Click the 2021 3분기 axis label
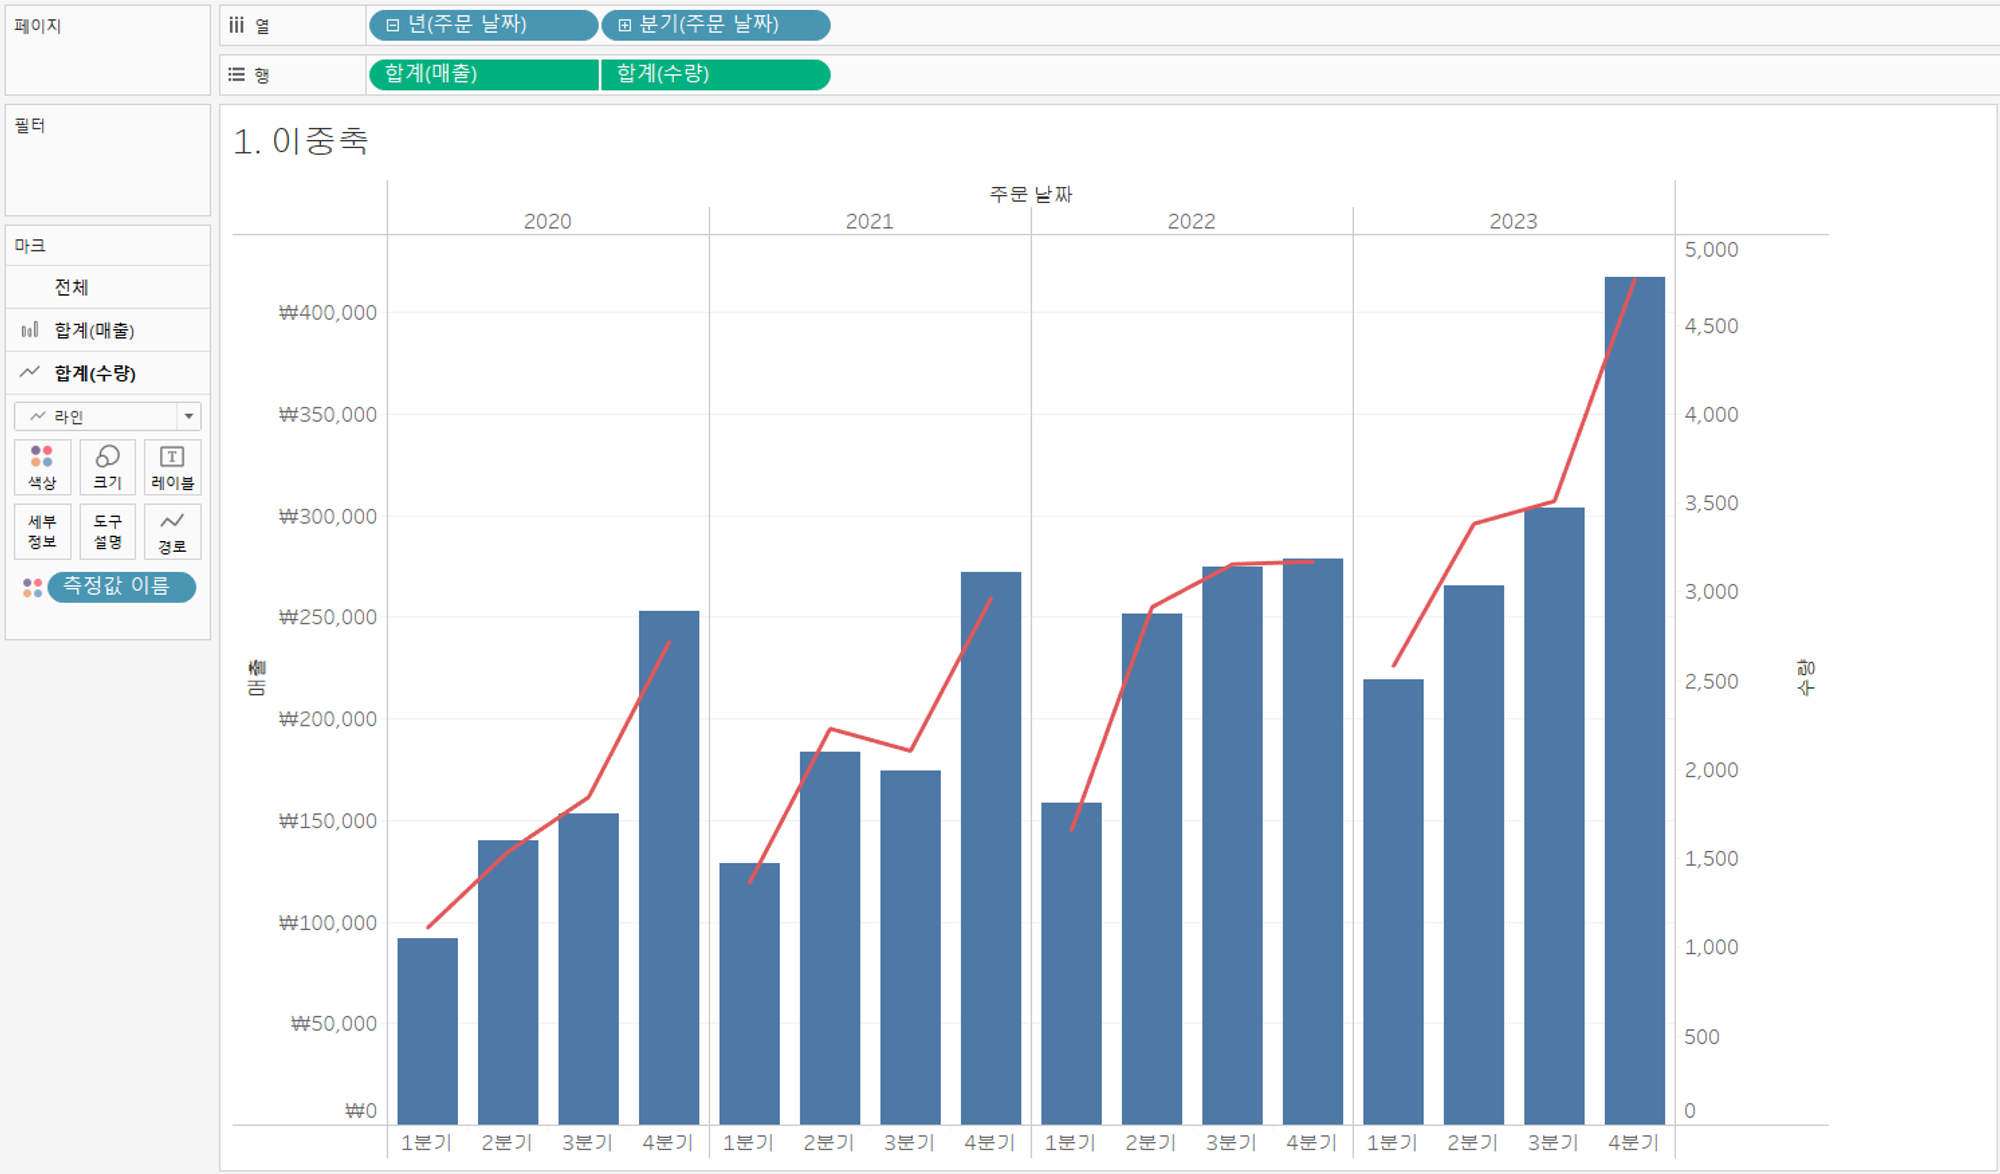This screenshot has width=2000, height=1174. tap(909, 1142)
